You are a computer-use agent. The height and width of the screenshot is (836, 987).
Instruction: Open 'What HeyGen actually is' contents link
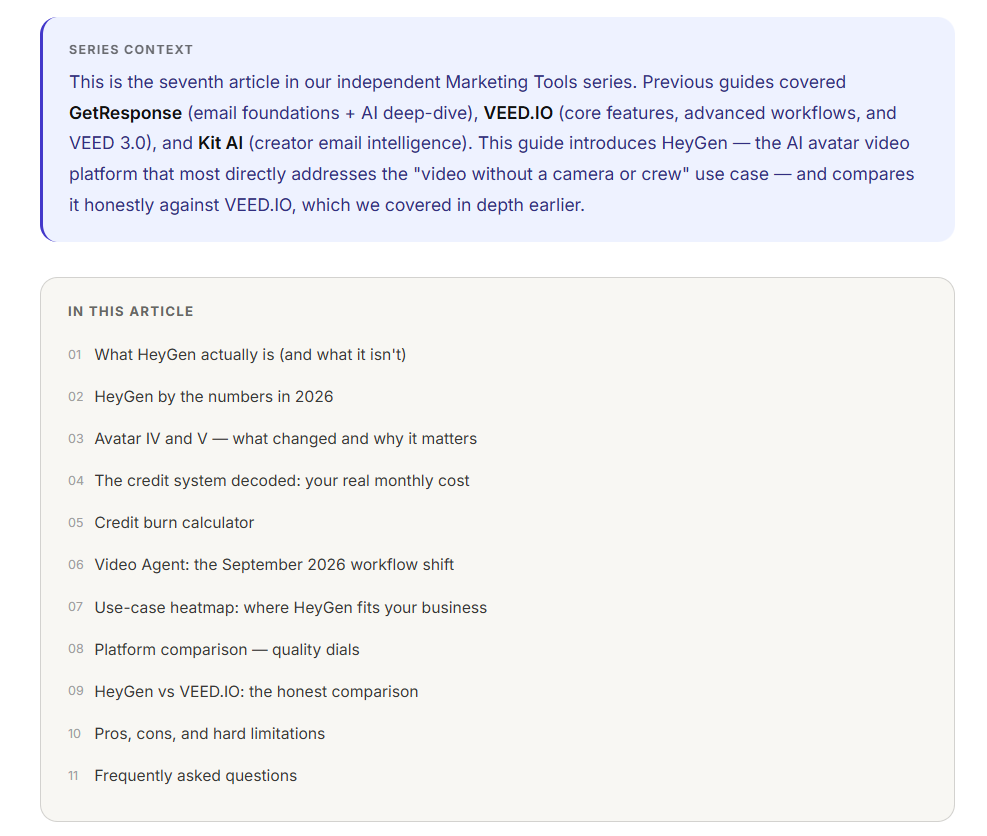(x=250, y=355)
